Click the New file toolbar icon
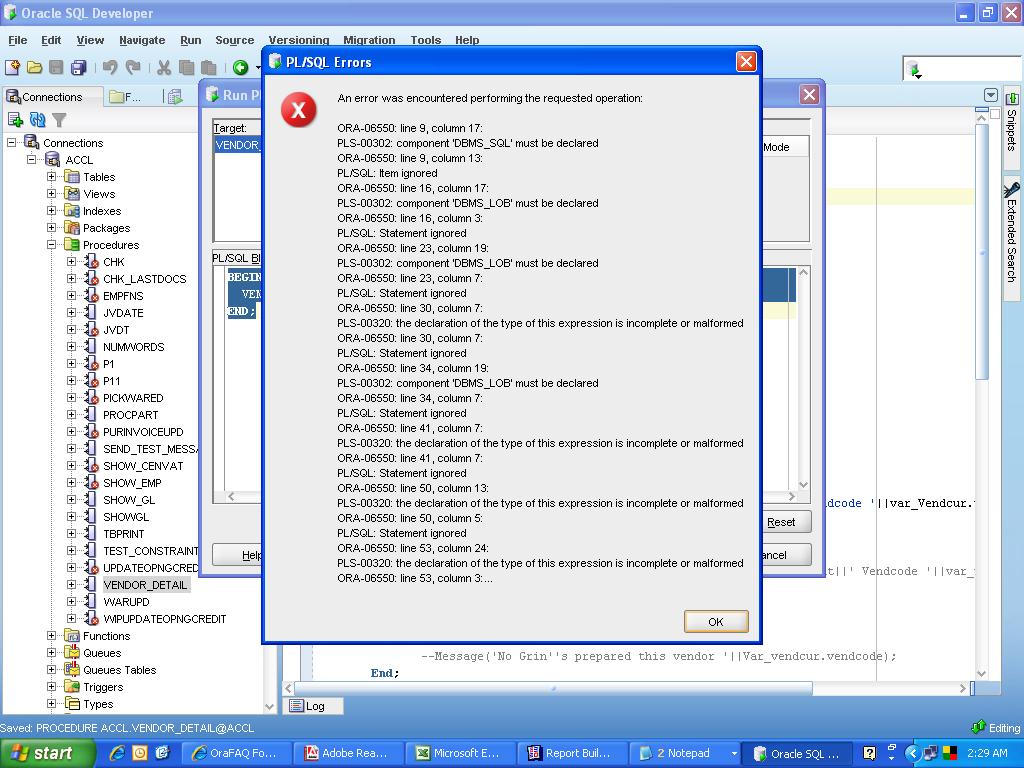 [x=12, y=67]
